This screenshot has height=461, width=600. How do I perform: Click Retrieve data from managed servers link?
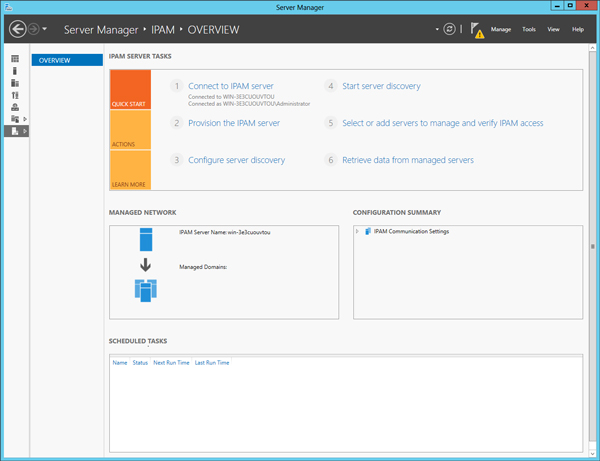click(408, 160)
